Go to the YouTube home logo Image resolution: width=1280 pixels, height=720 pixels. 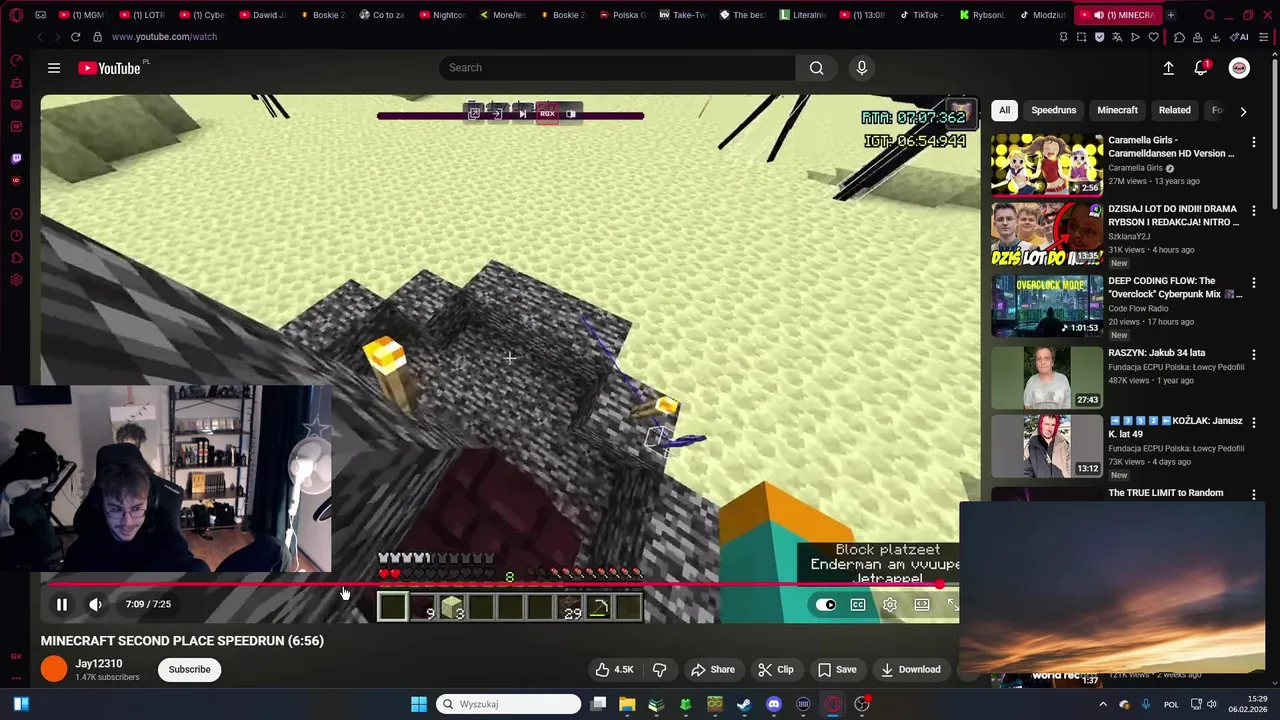tap(109, 68)
